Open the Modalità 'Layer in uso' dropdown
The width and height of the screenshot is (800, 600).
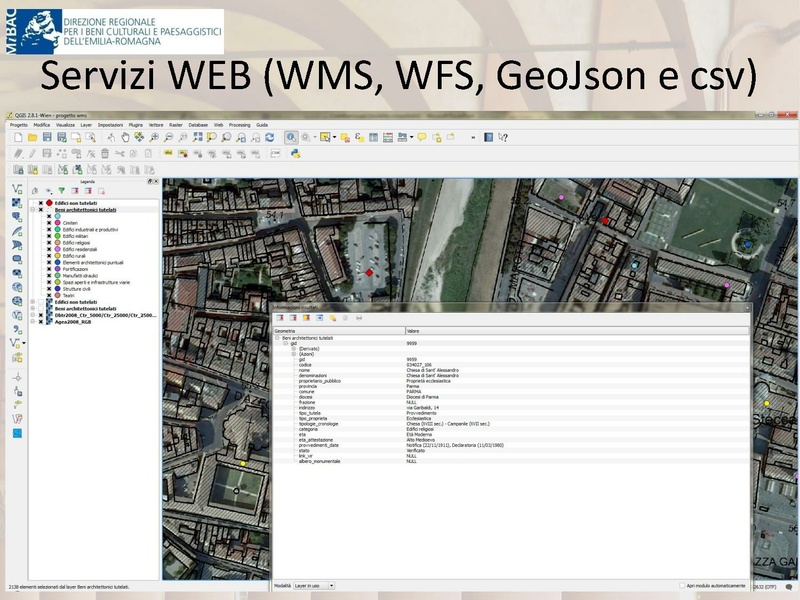[x=317, y=585]
